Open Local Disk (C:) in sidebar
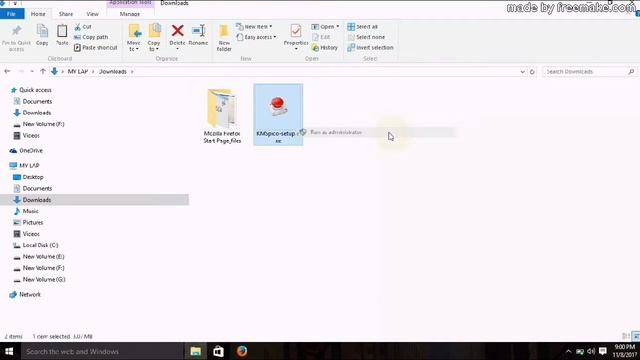The image size is (640, 360). (40, 245)
